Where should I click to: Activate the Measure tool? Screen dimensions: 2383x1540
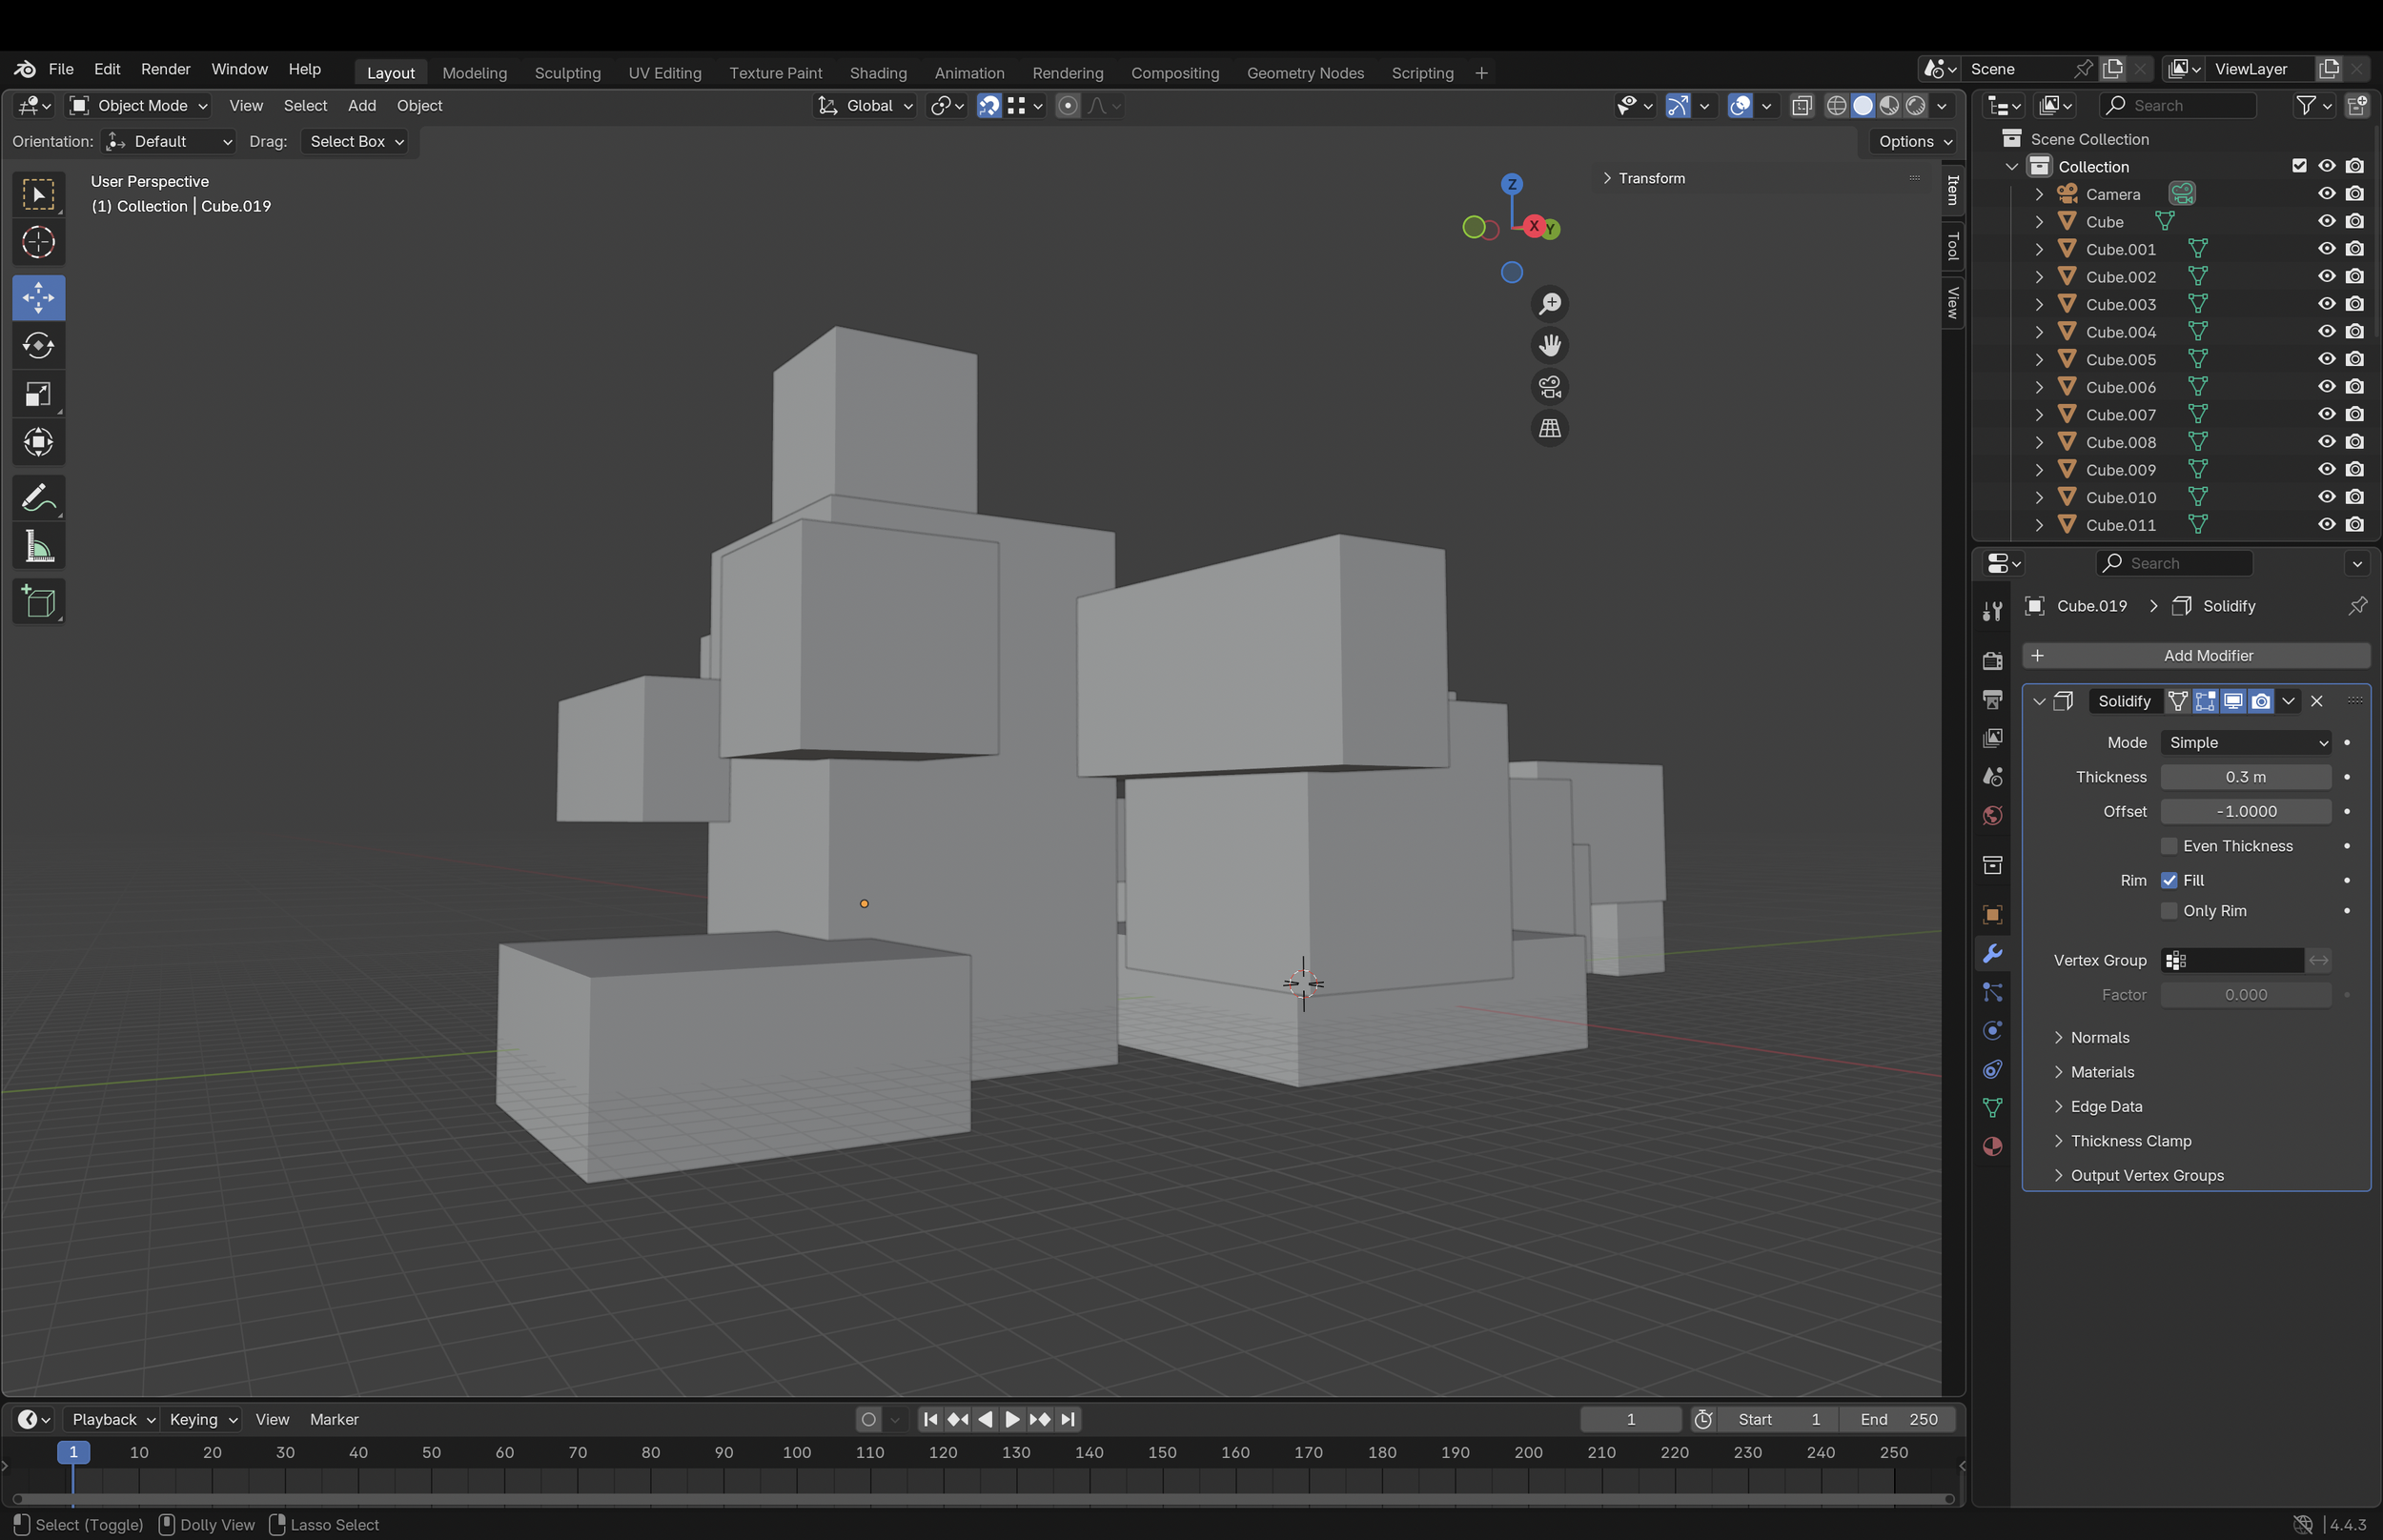38,547
